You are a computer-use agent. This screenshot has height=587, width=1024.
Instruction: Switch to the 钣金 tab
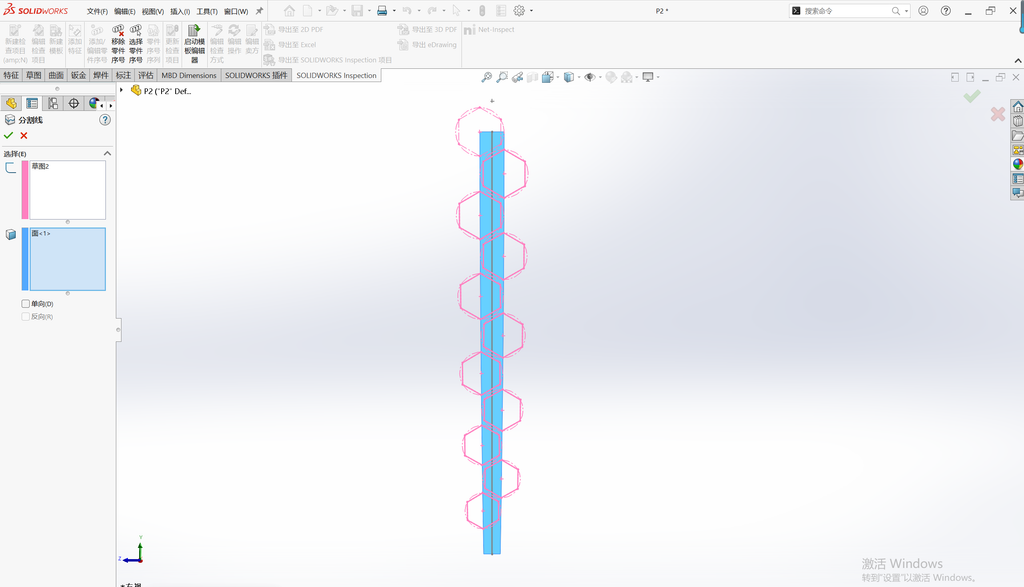(x=78, y=75)
